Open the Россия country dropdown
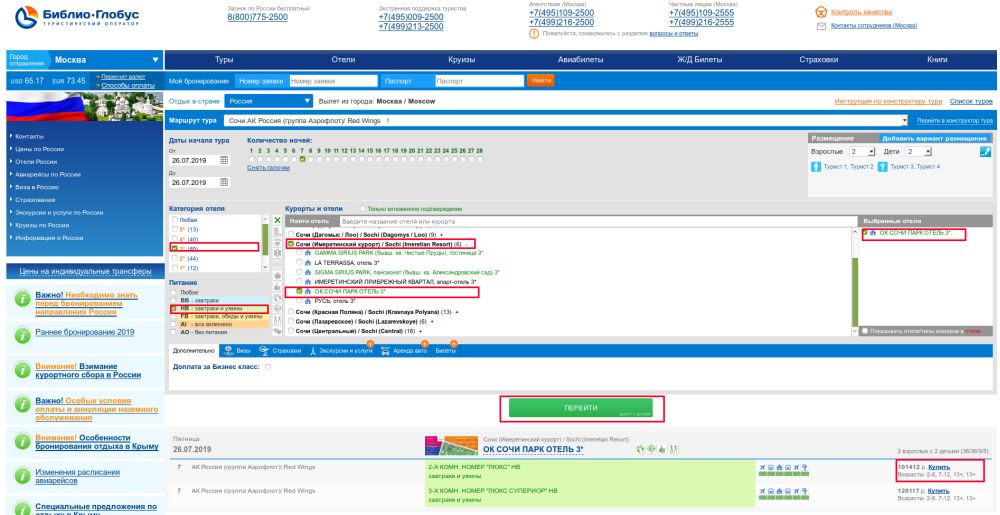 coord(308,101)
